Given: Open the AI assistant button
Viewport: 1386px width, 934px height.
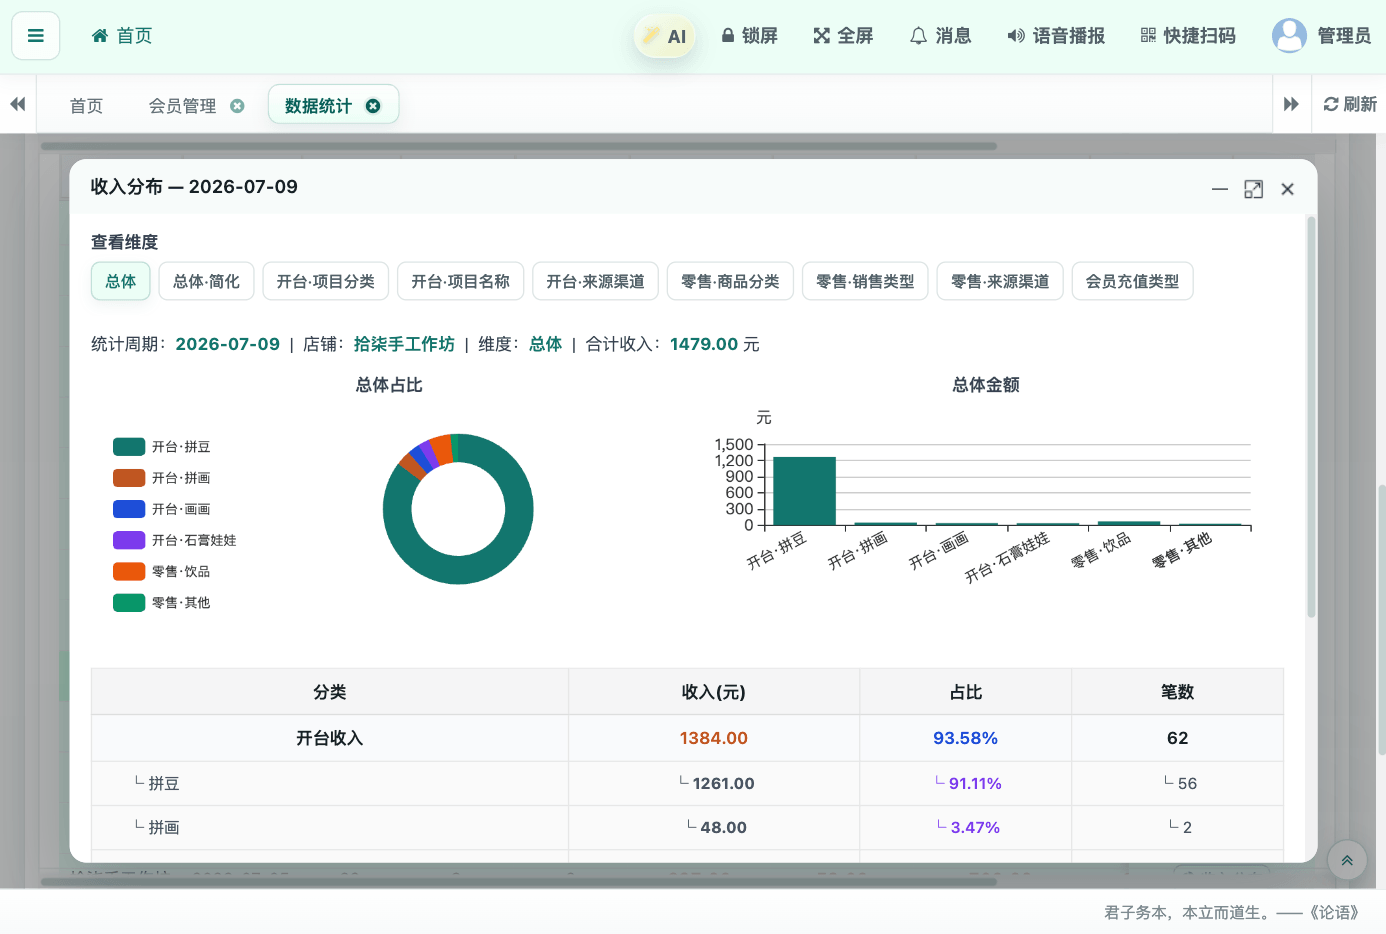Looking at the screenshot, I should point(665,36).
